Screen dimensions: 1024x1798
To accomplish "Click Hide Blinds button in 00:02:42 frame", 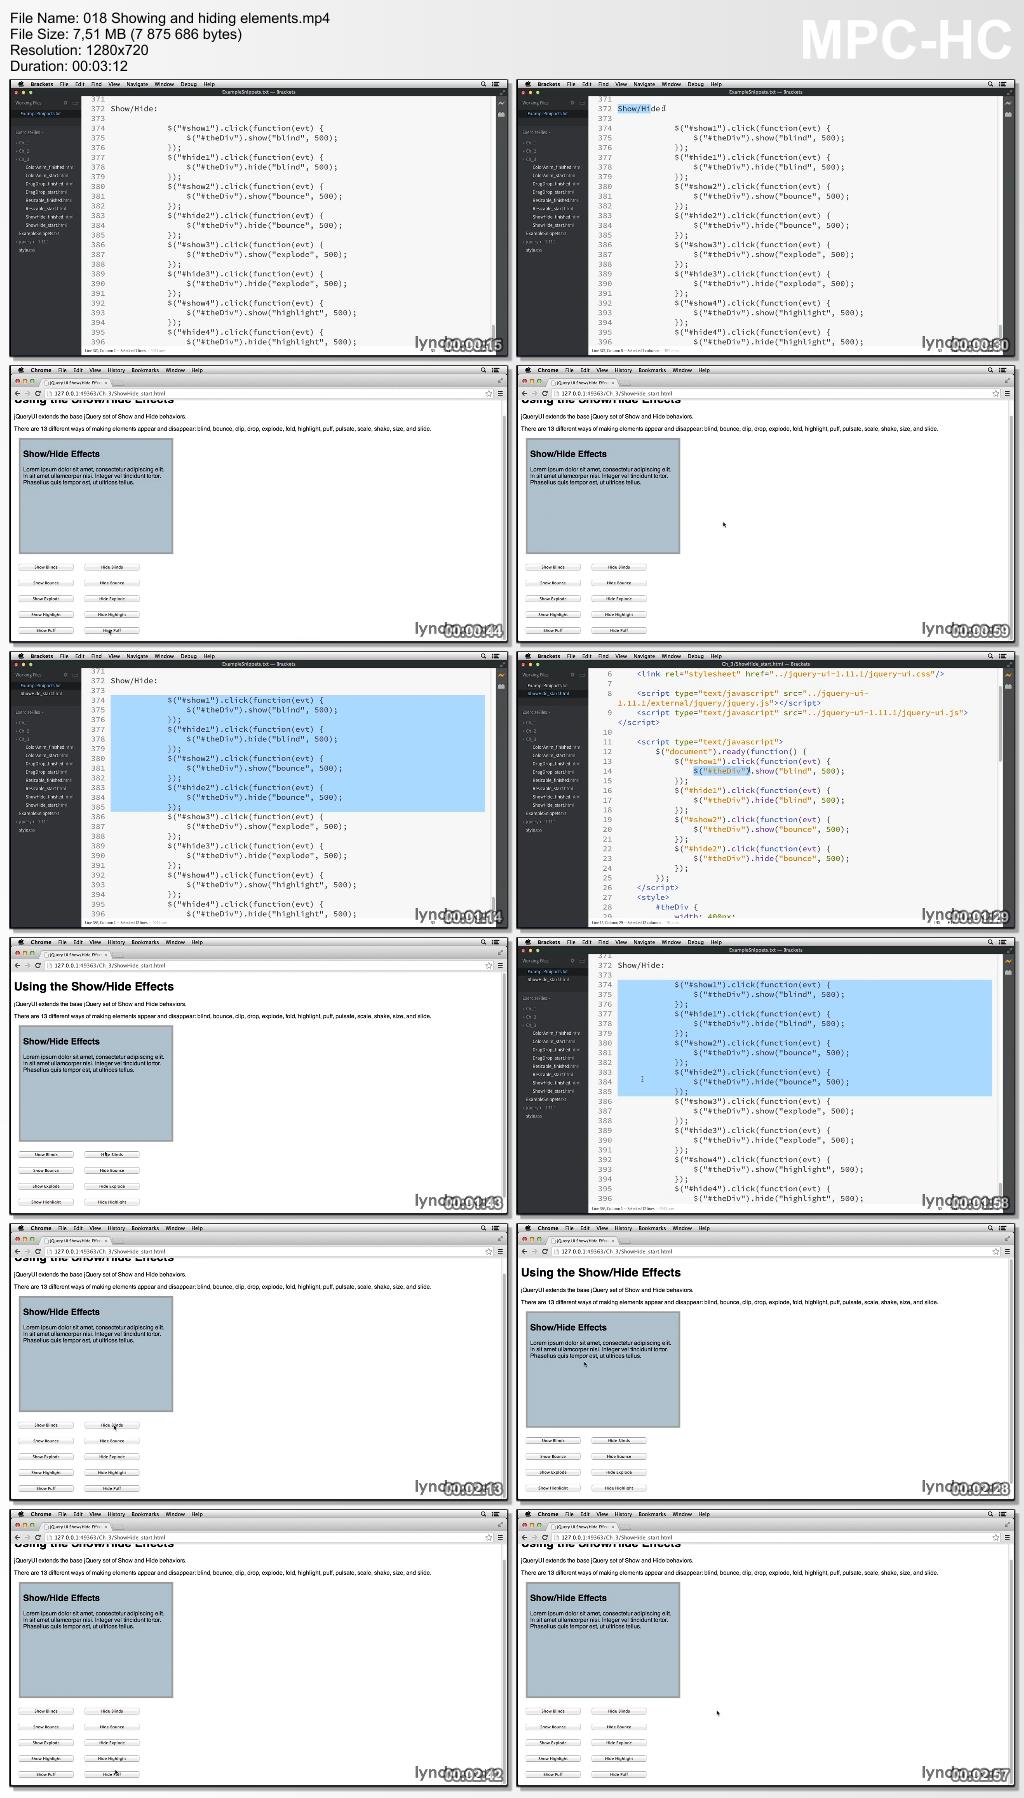I will click(x=112, y=1711).
